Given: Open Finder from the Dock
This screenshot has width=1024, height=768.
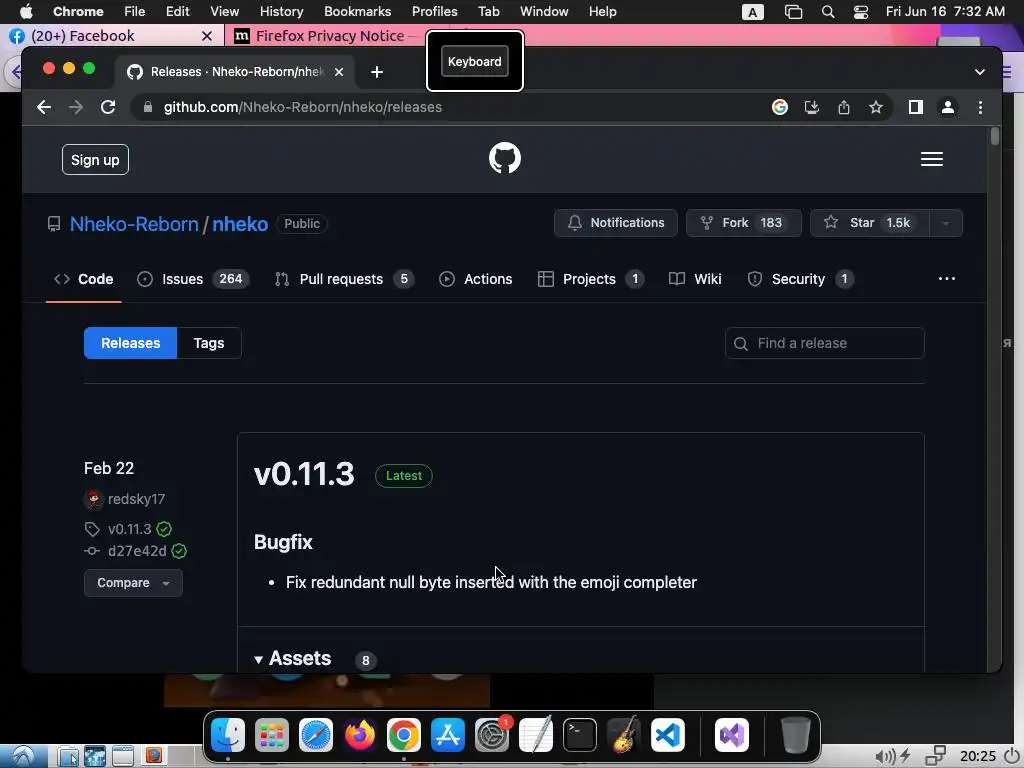Looking at the screenshot, I should 228,735.
